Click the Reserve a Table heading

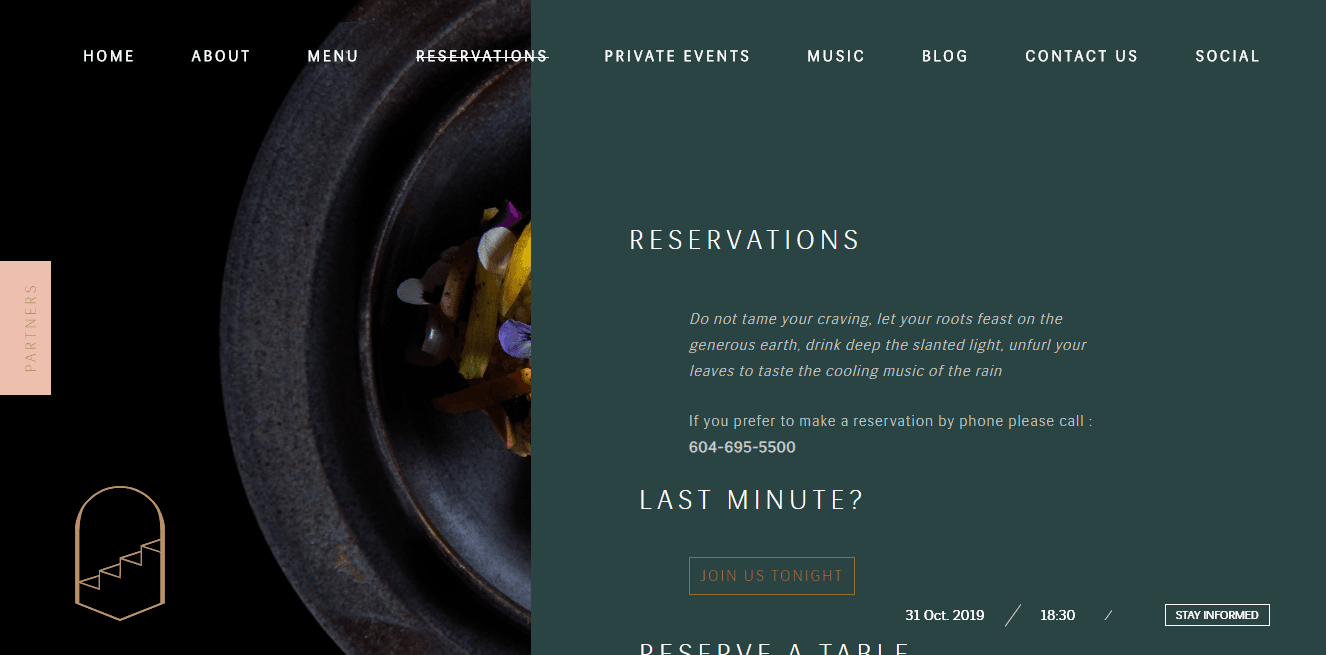point(775,648)
